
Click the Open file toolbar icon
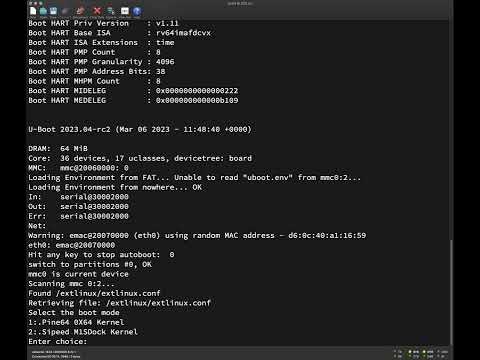(x=43, y=11)
